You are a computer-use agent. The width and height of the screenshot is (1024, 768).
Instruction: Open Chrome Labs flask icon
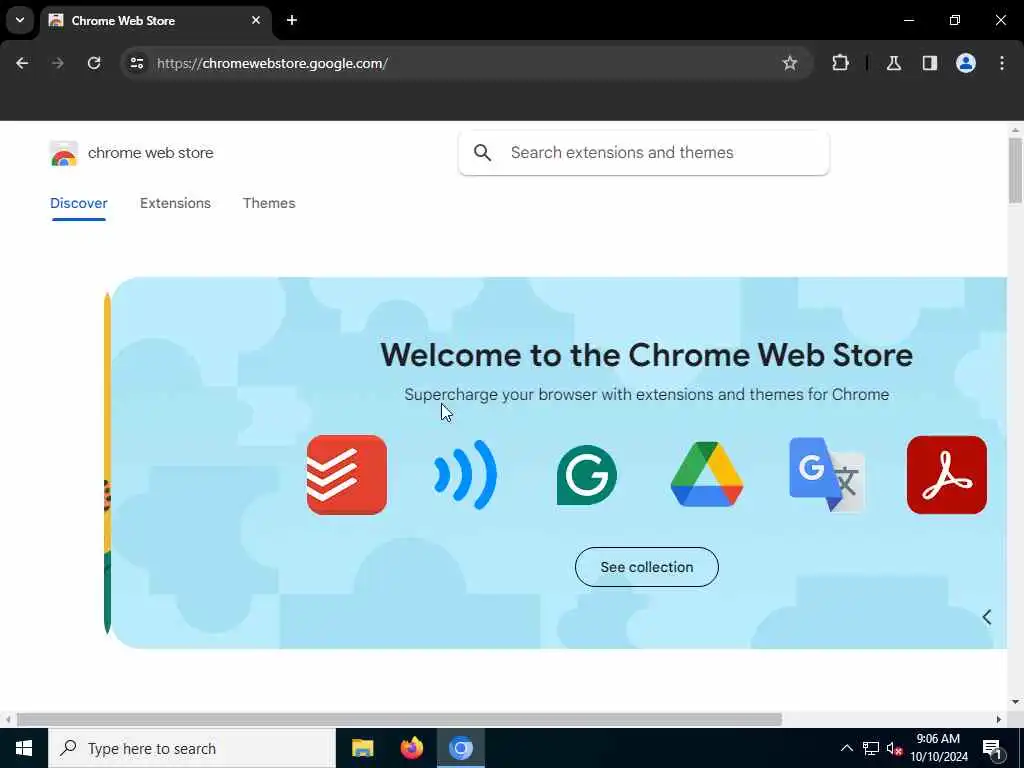[893, 63]
